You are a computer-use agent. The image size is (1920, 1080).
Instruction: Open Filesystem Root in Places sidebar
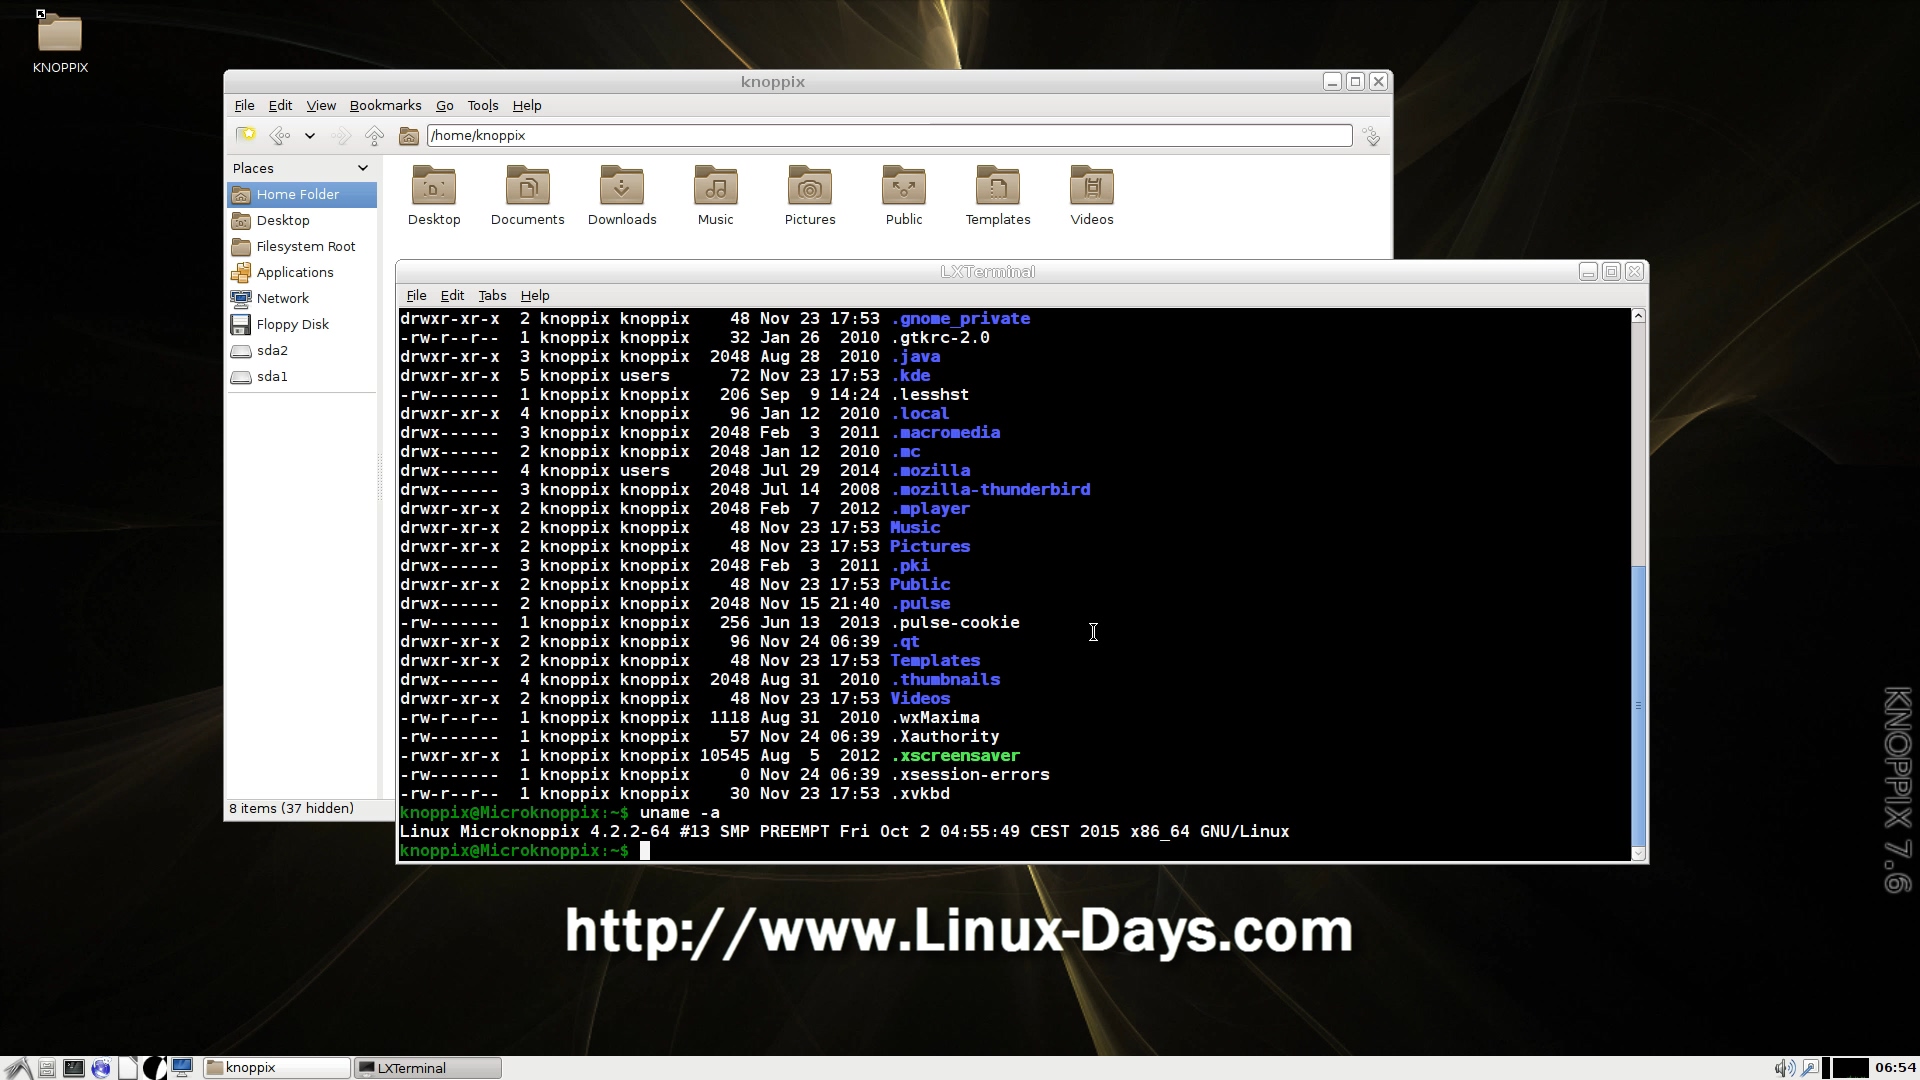pos(302,246)
